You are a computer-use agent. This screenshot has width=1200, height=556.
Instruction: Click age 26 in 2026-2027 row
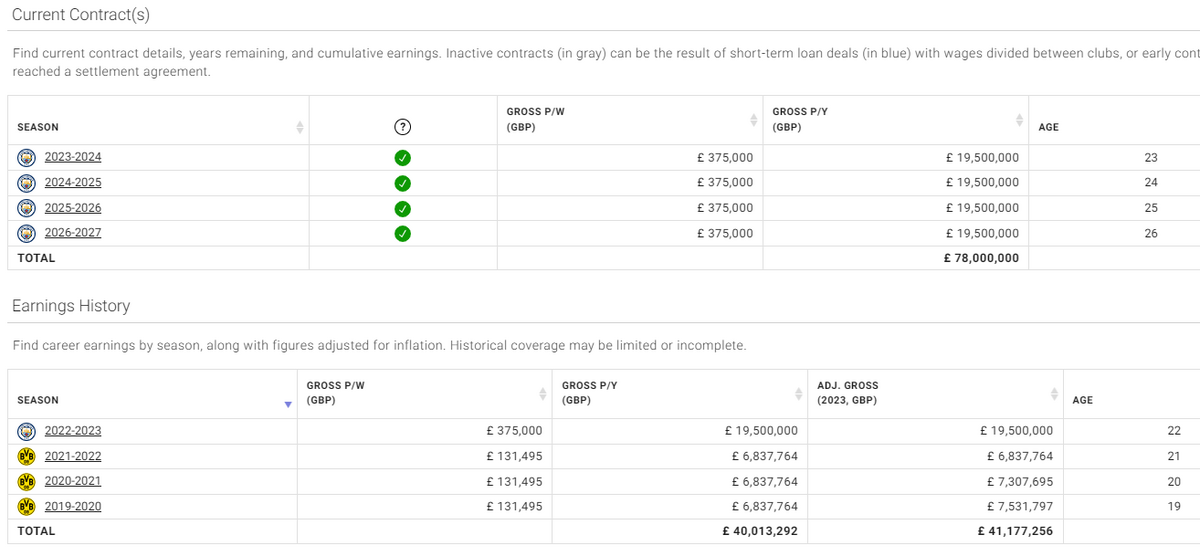(1150, 233)
